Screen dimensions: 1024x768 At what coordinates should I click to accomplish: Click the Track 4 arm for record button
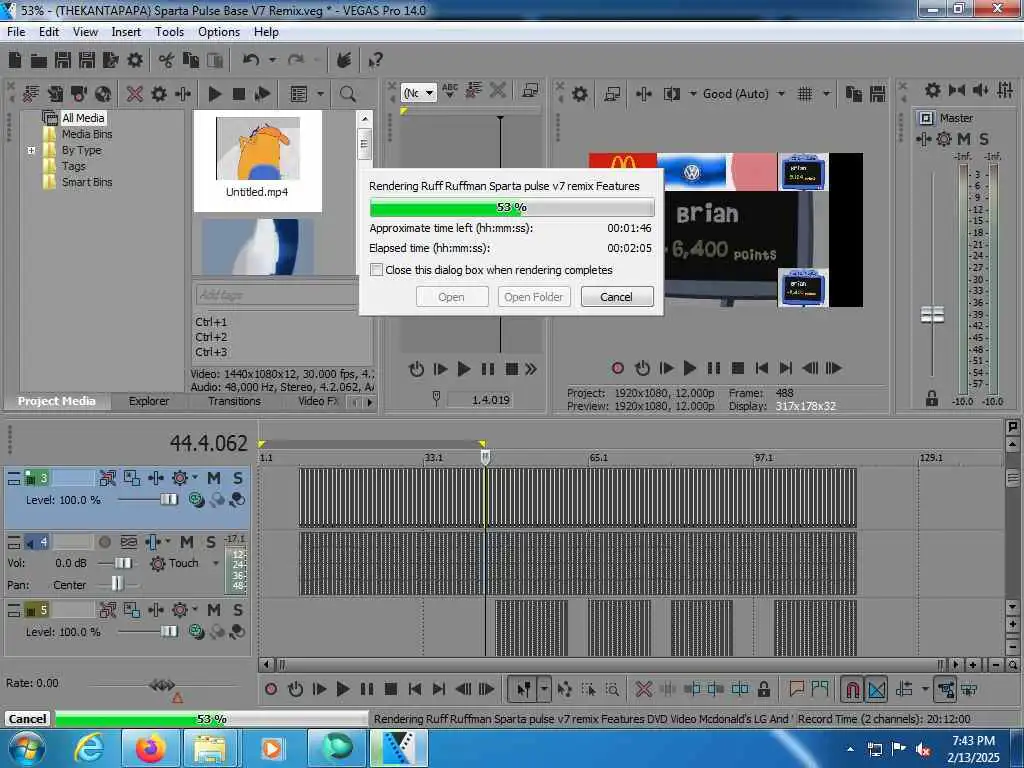[x=104, y=542]
